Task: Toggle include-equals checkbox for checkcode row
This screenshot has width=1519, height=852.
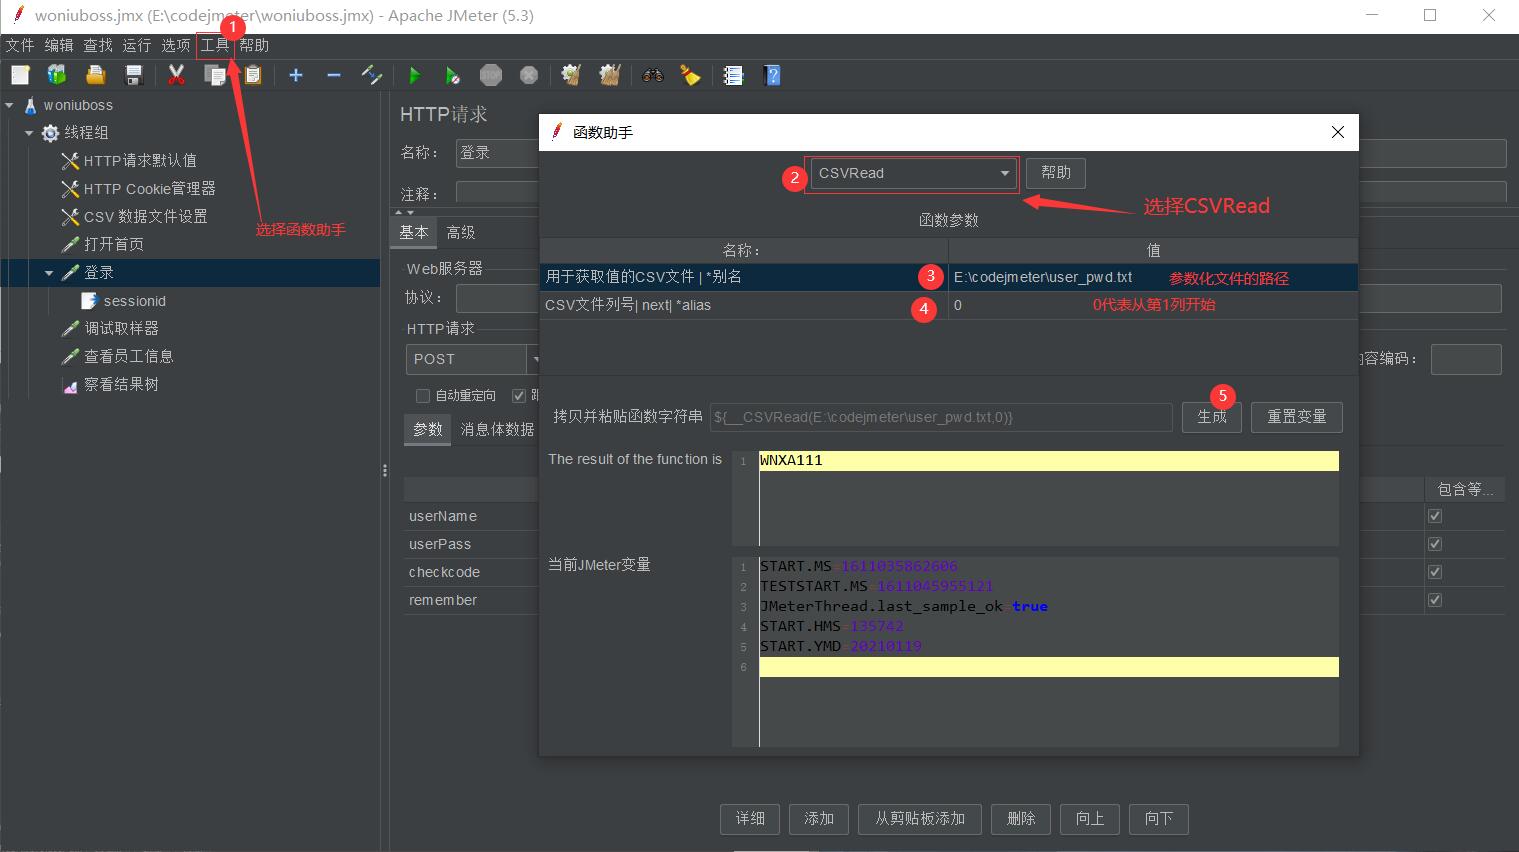Action: 1435,572
